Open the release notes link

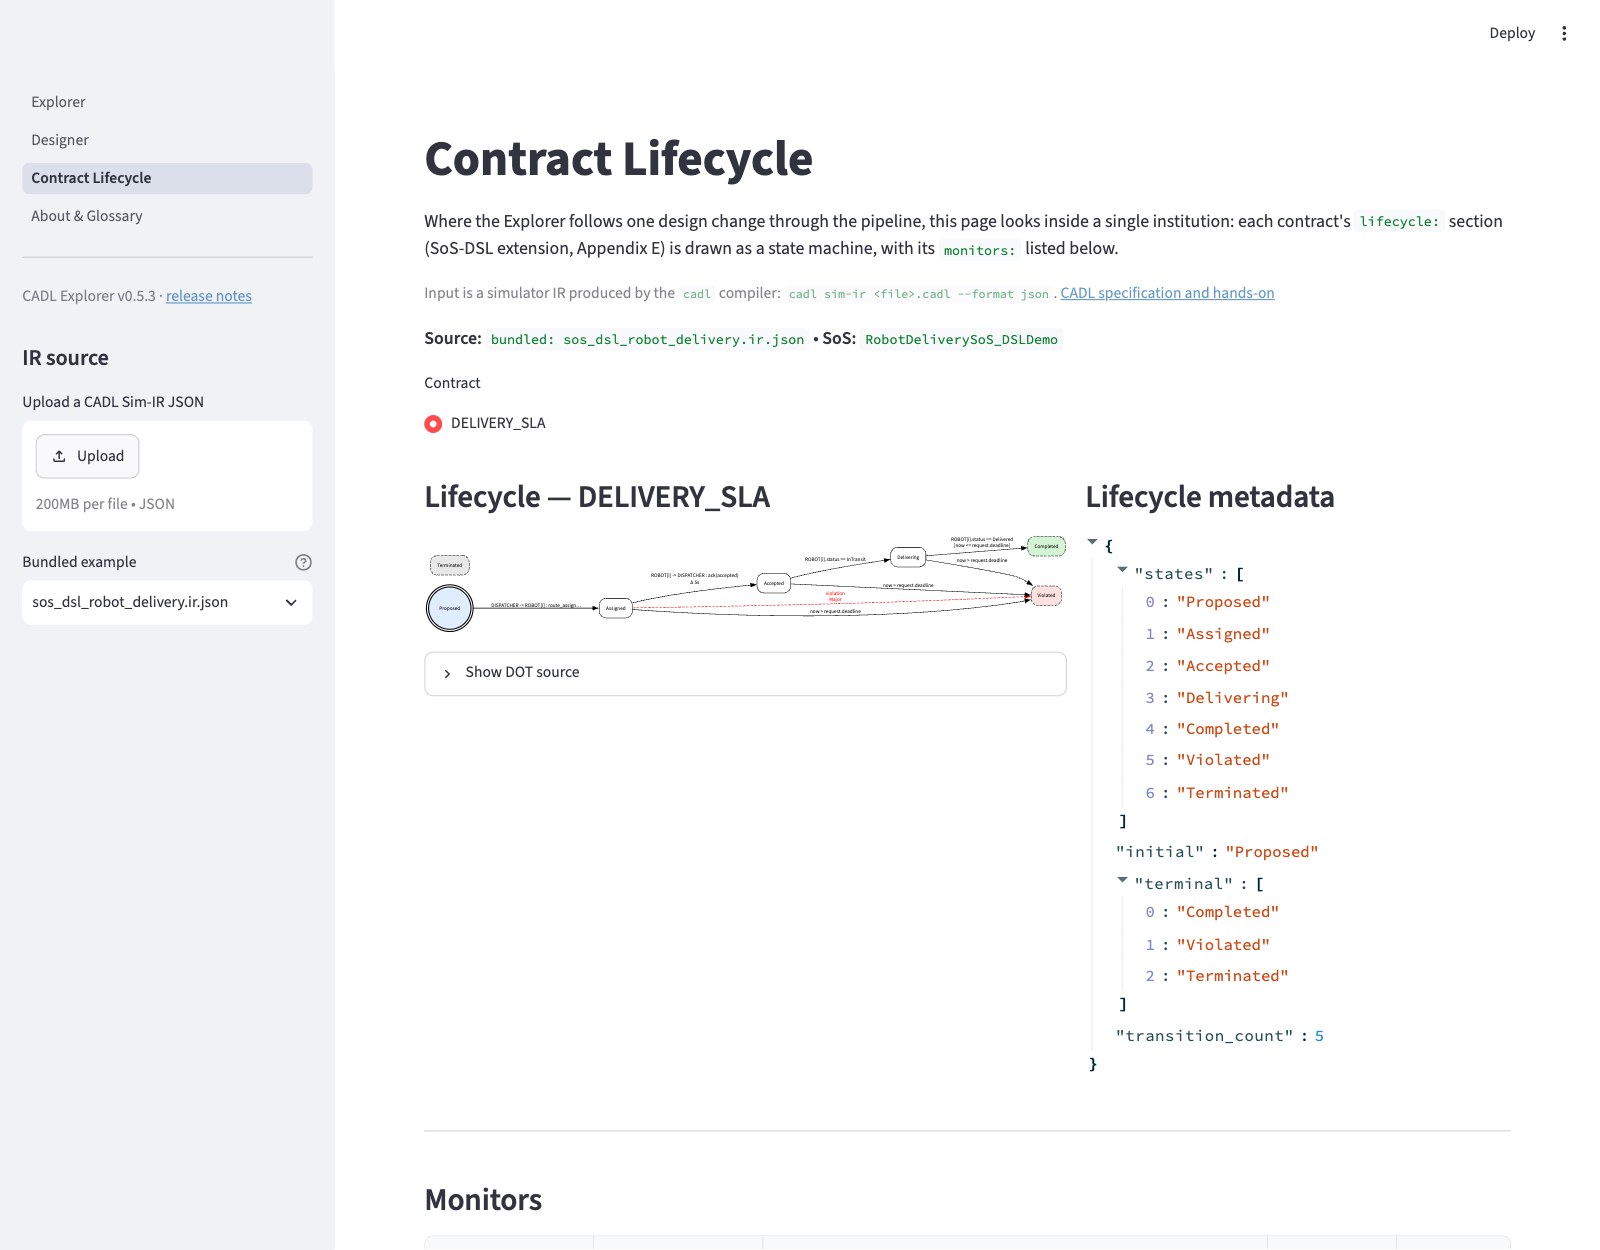point(209,296)
